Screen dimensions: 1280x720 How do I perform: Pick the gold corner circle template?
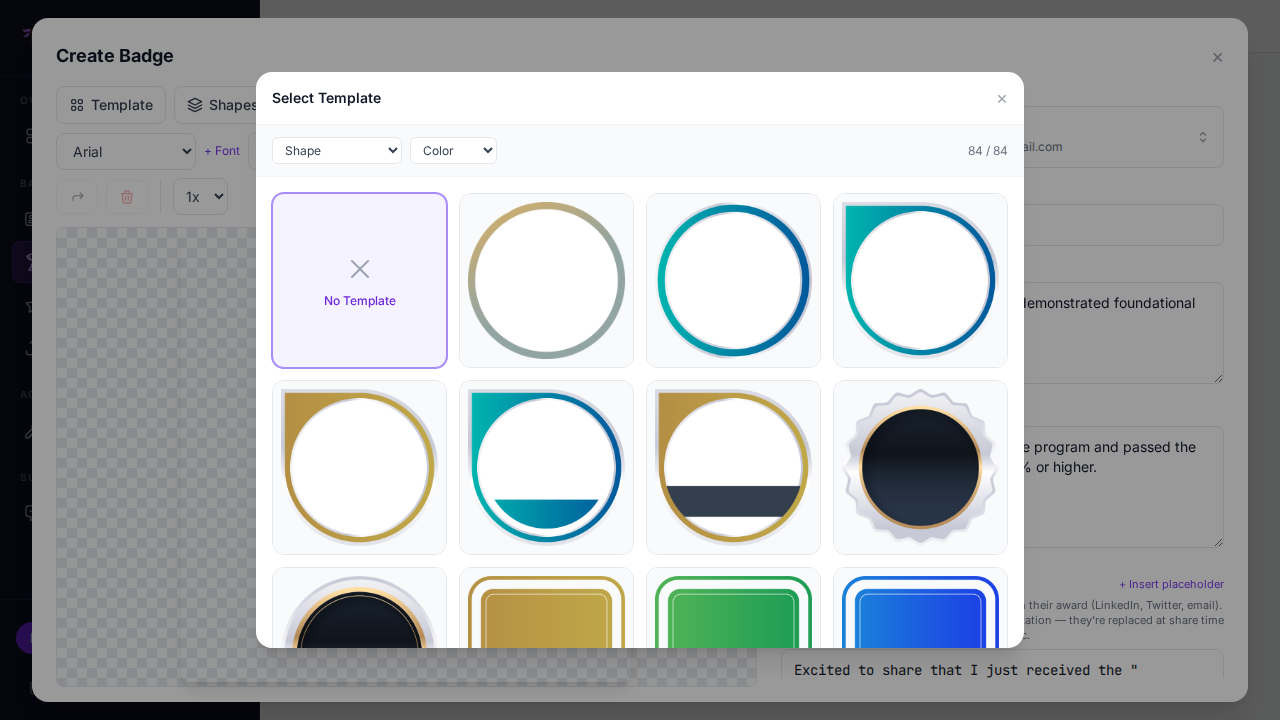tap(359, 467)
